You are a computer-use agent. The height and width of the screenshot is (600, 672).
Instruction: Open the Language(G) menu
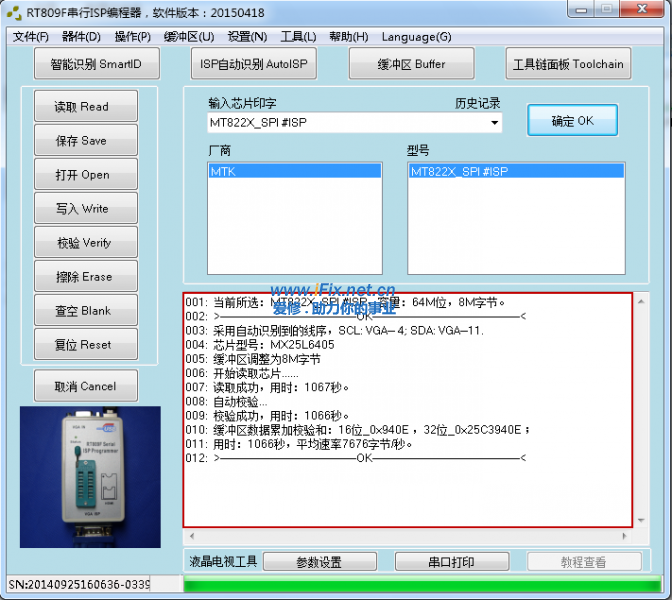tap(416, 37)
